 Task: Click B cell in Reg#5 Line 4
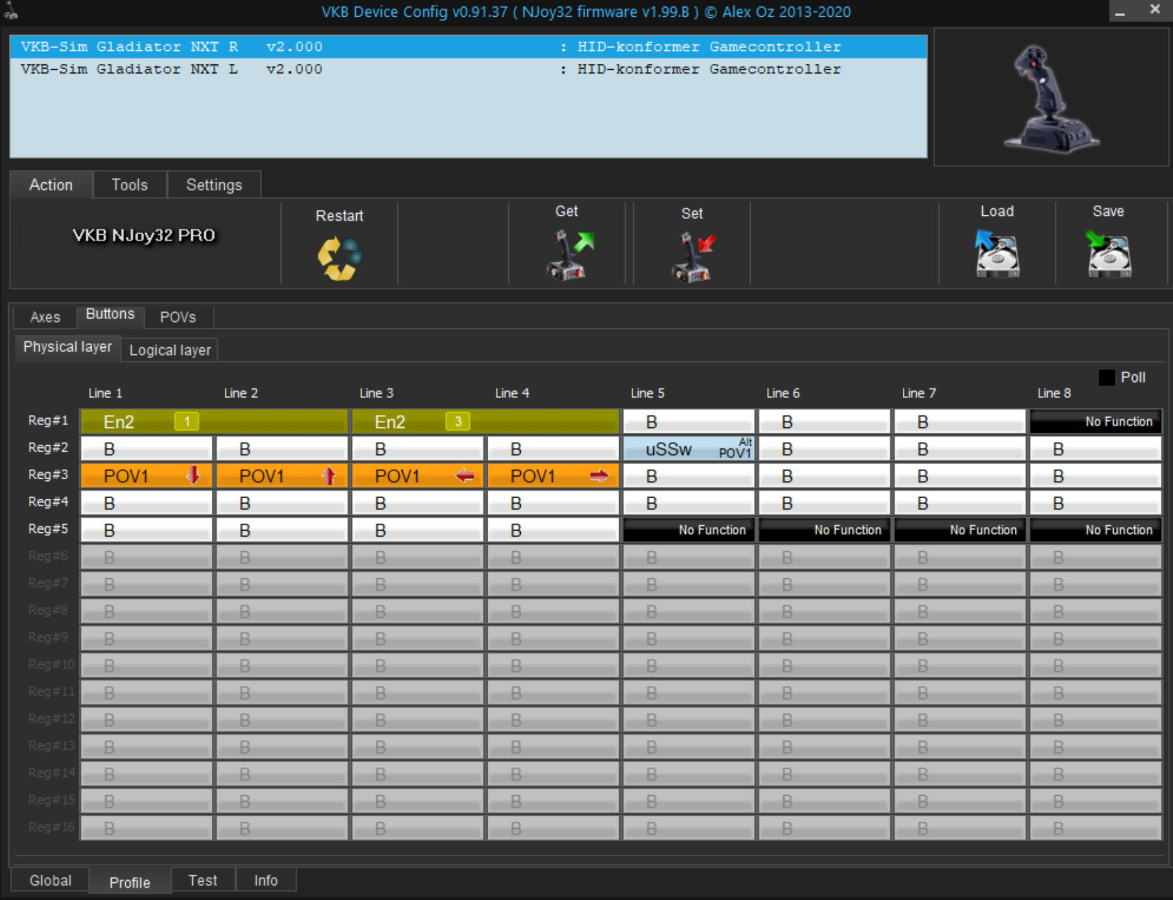tap(553, 530)
